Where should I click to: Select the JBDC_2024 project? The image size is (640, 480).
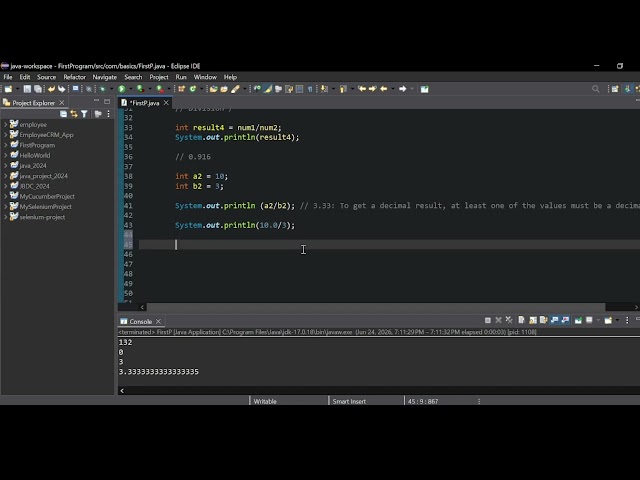point(34,186)
